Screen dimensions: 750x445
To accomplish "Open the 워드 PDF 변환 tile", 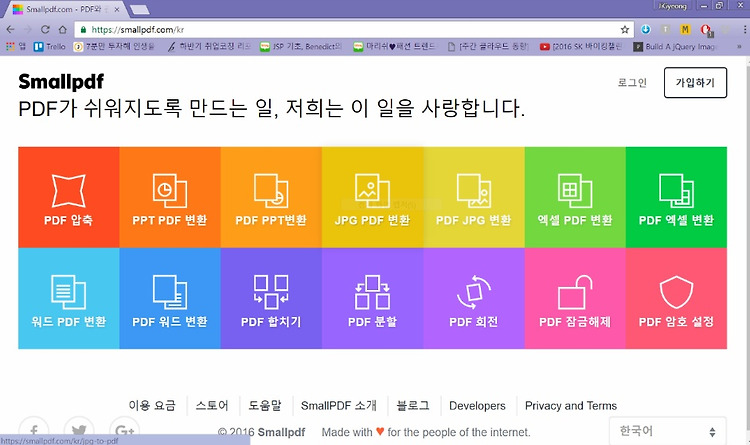I will [69, 298].
